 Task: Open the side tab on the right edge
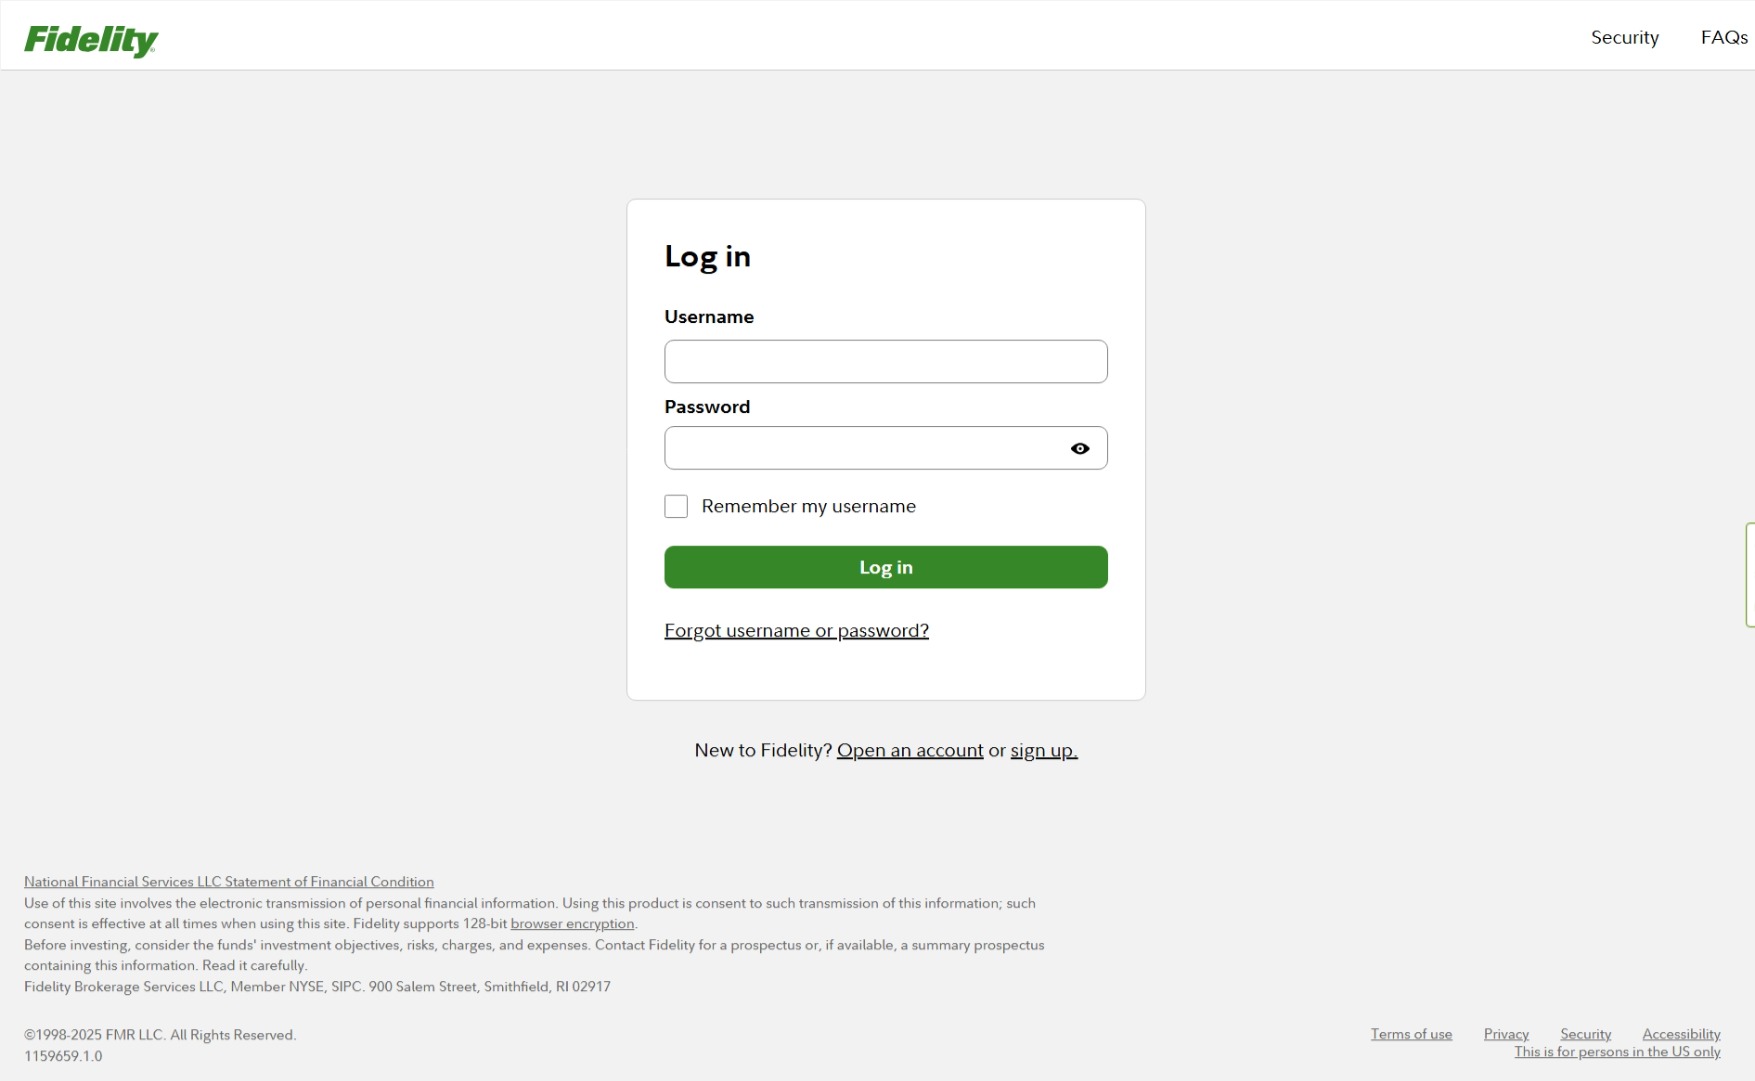coord(1750,575)
